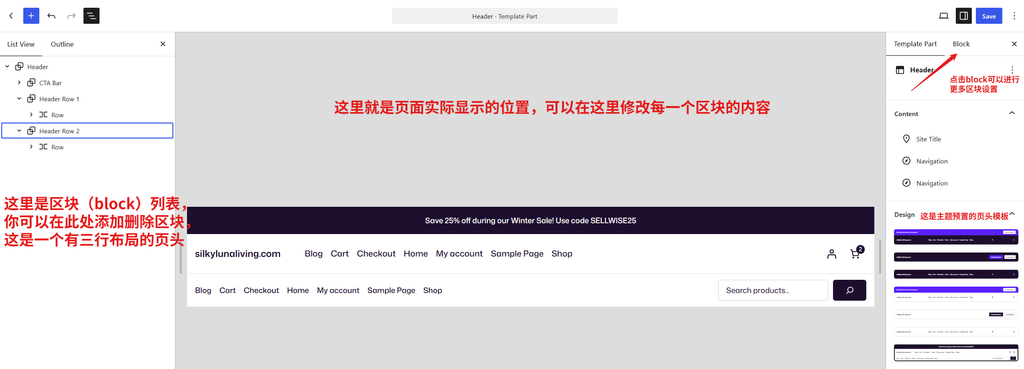Click Checkout in the row with search field
This screenshot has height=369, width=1024.
click(261, 291)
